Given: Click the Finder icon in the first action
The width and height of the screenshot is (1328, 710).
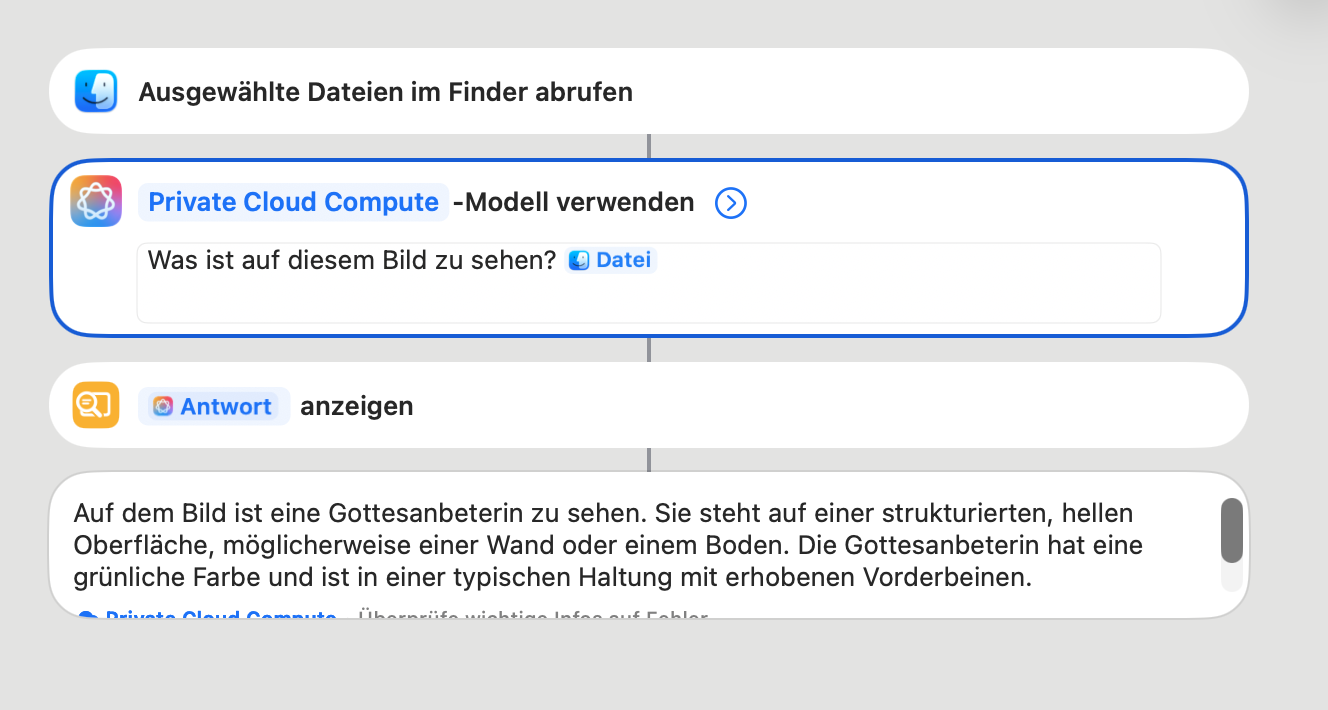Looking at the screenshot, I should point(96,92).
